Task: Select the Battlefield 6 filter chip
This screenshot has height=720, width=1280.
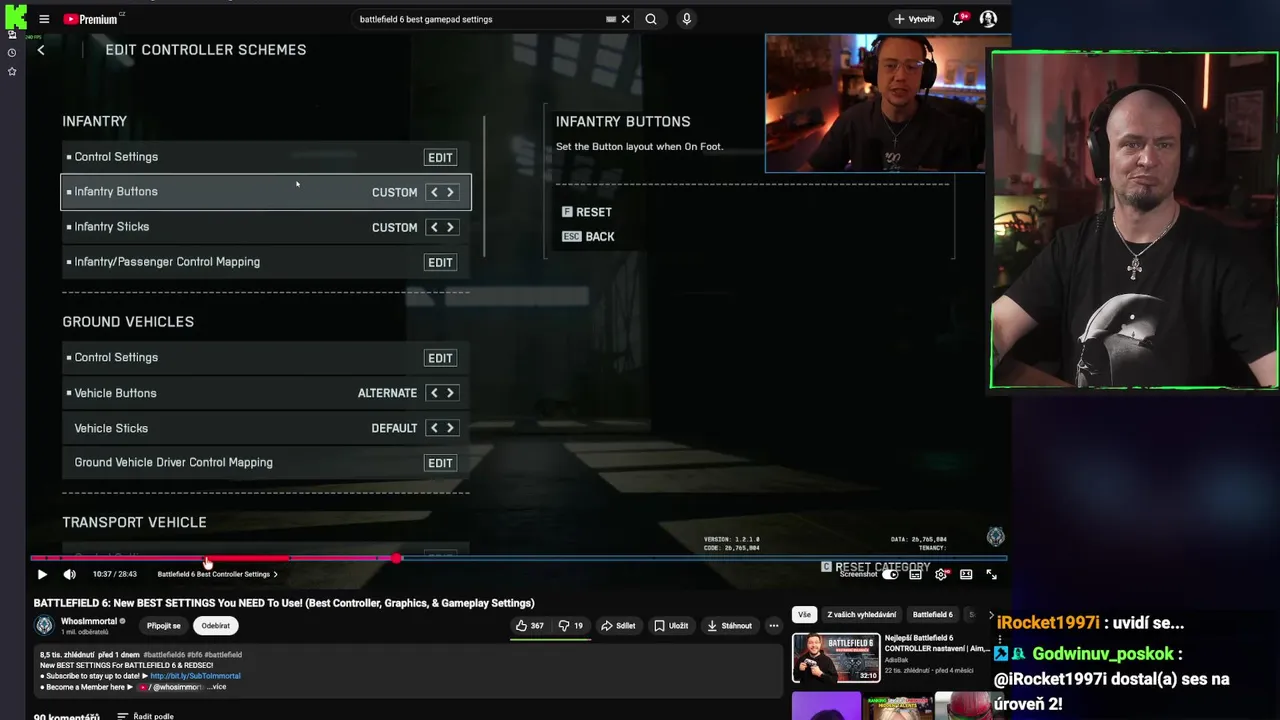Action: (933, 614)
